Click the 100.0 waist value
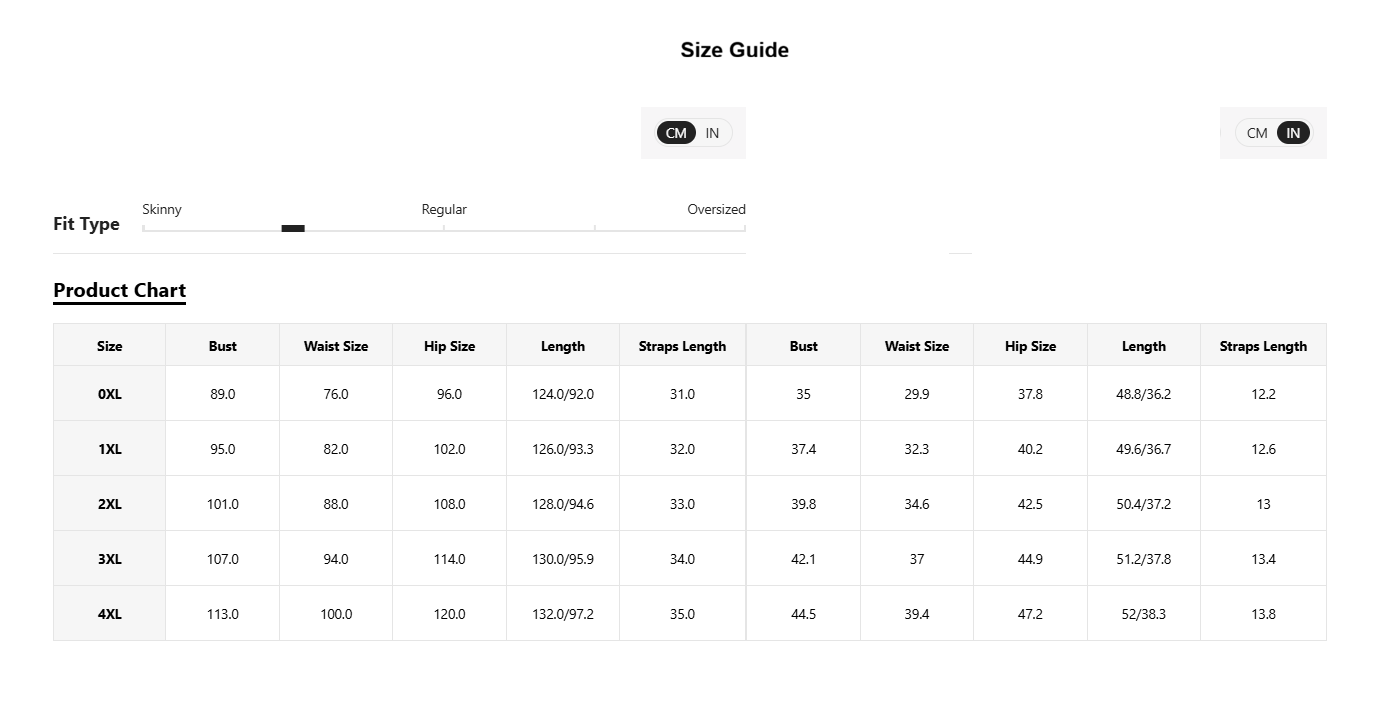 coord(336,614)
